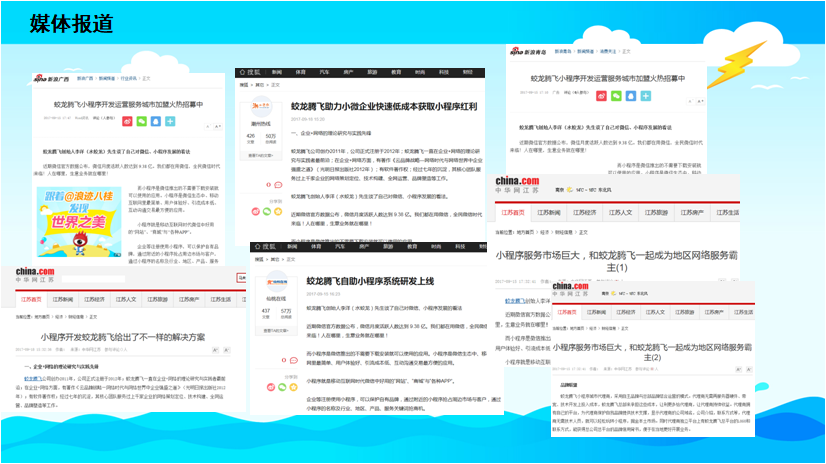
Task: Open 江苏人文 tab above article titled (1)
Action: [x=621, y=213]
